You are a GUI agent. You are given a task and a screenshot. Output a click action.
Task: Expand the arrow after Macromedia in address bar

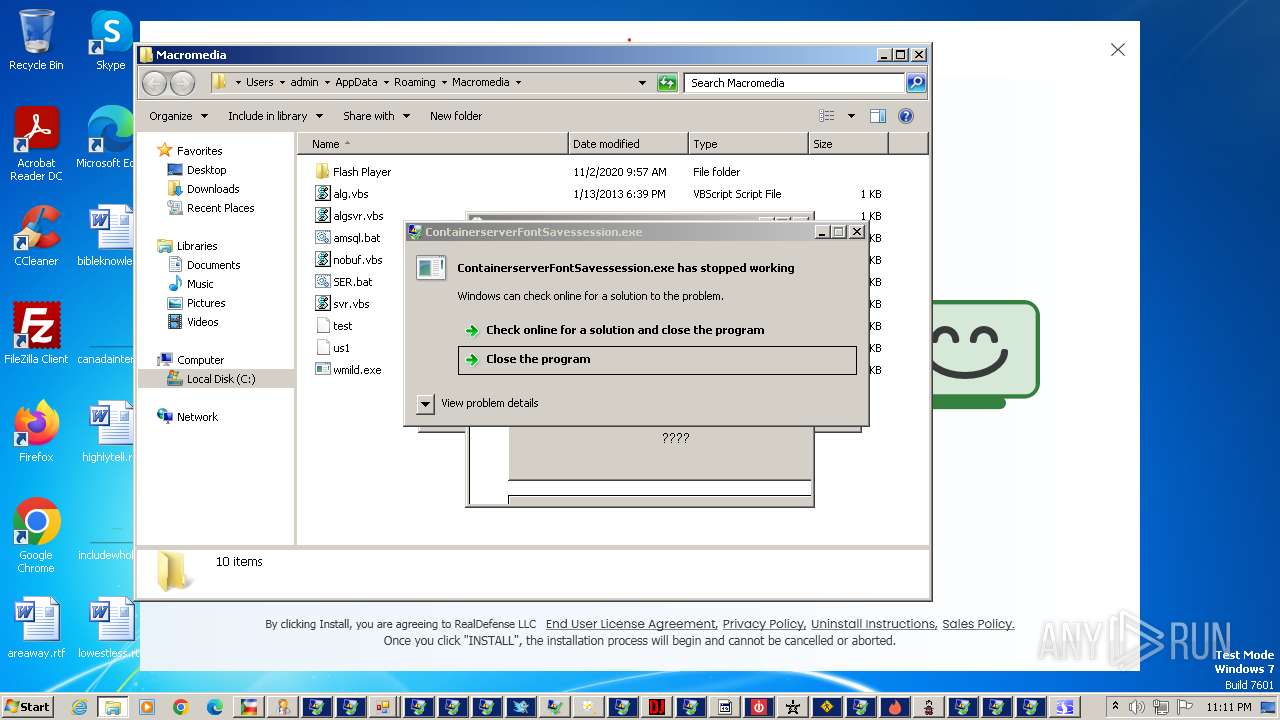(517, 83)
